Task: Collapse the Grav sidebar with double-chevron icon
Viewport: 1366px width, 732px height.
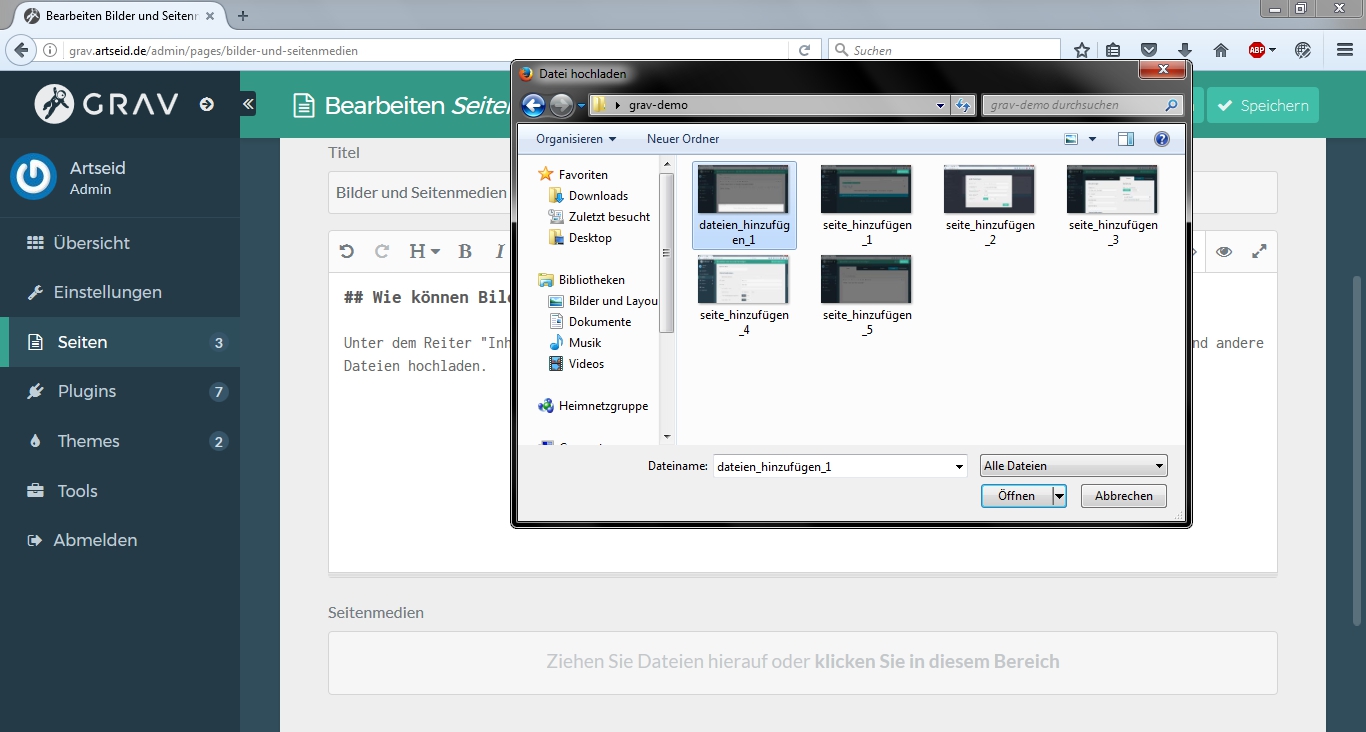Action: [x=248, y=104]
